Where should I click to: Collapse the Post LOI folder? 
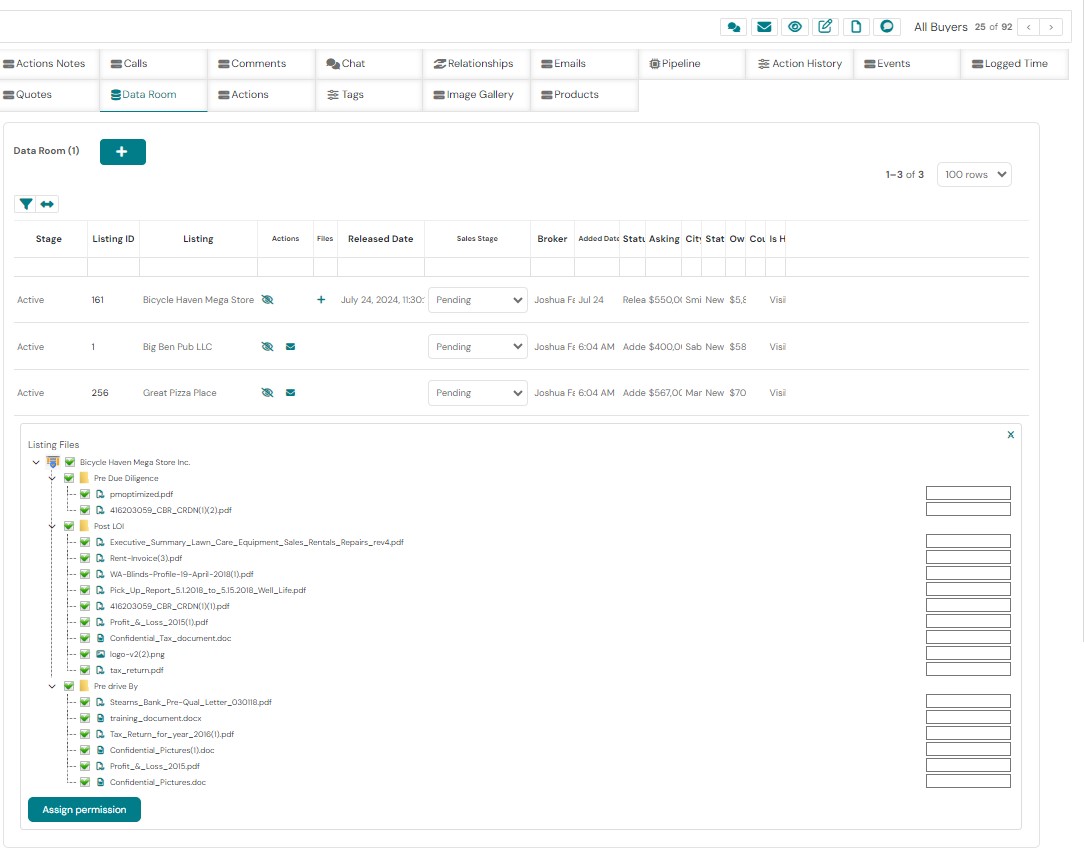pyautogui.click(x=52, y=526)
